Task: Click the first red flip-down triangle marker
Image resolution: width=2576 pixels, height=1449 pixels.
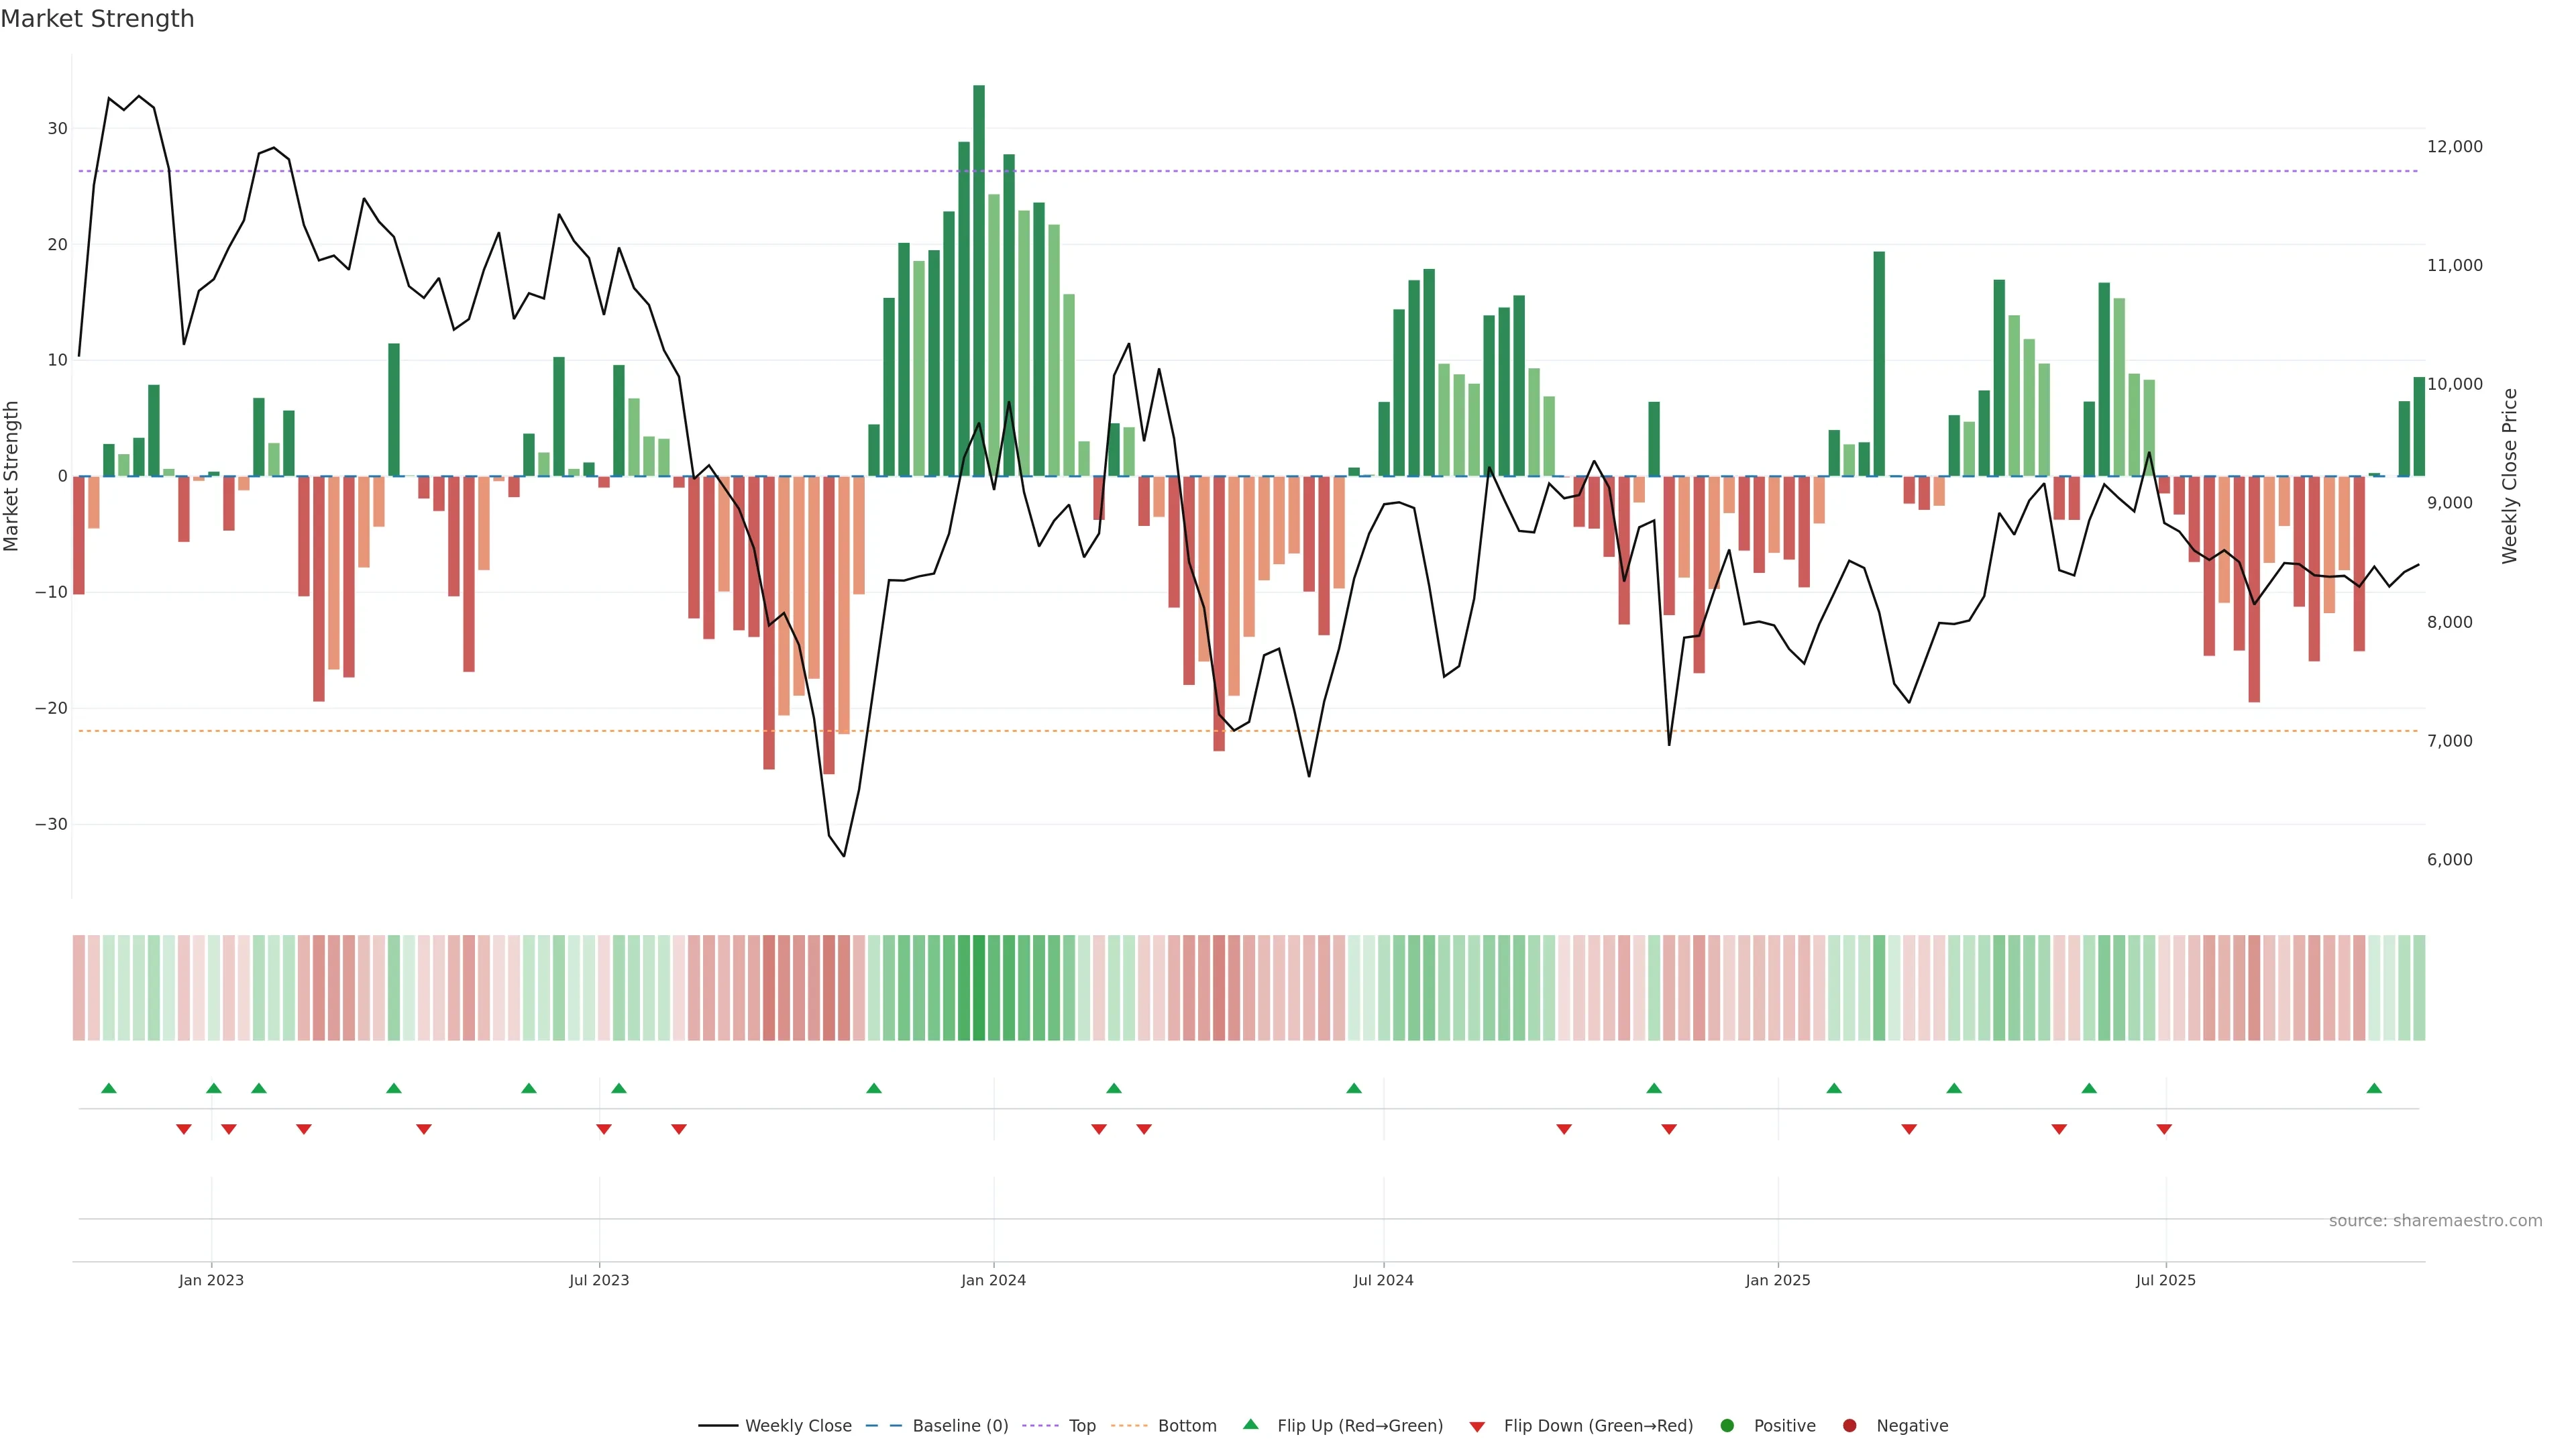Action: [184, 1129]
